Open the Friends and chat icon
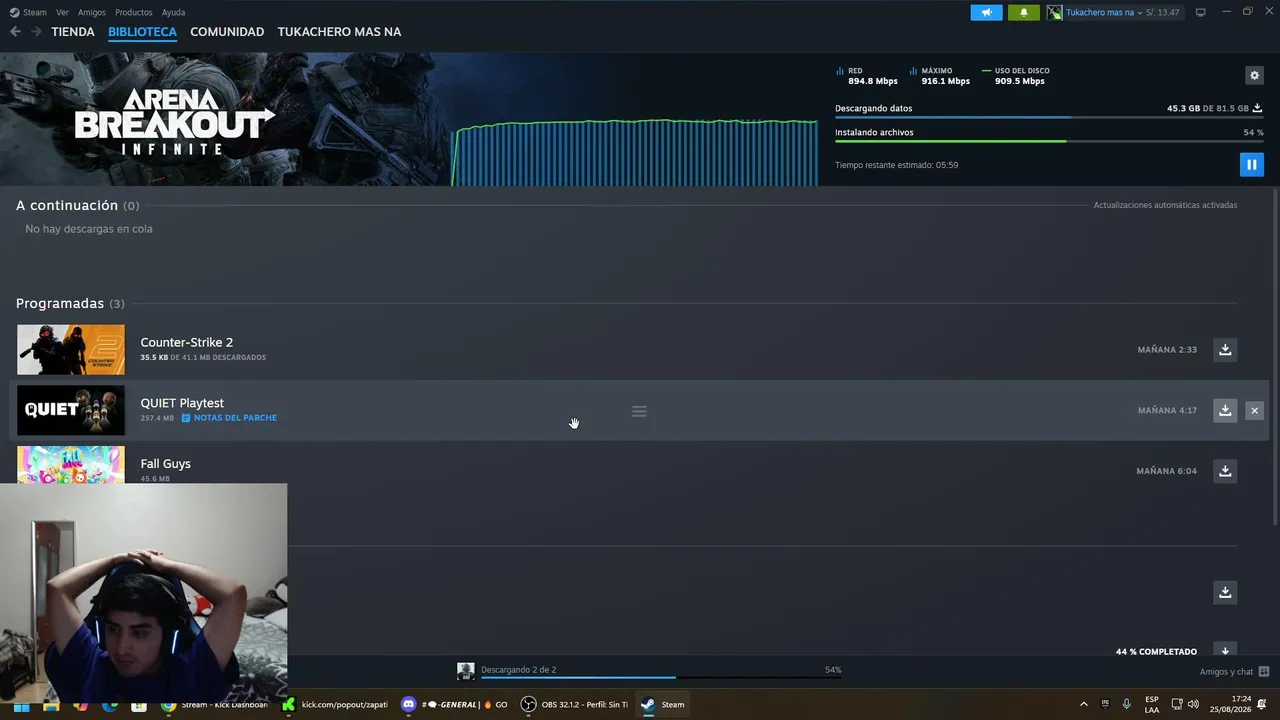1280x720 pixels. [1264, 672]
